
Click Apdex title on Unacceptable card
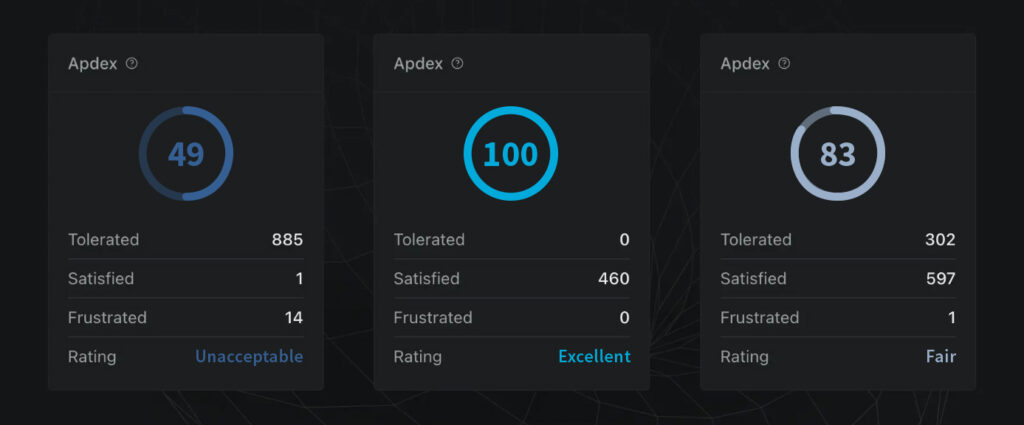point(93,64)
